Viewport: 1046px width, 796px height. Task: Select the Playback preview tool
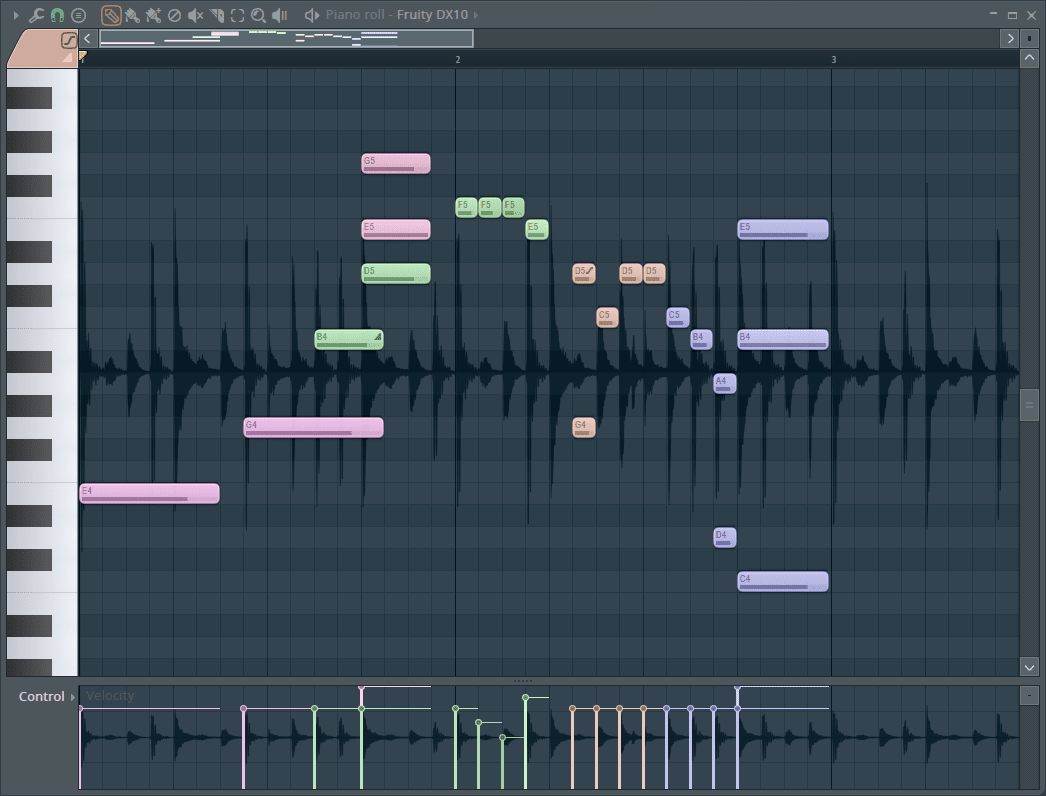click(278, 14)
